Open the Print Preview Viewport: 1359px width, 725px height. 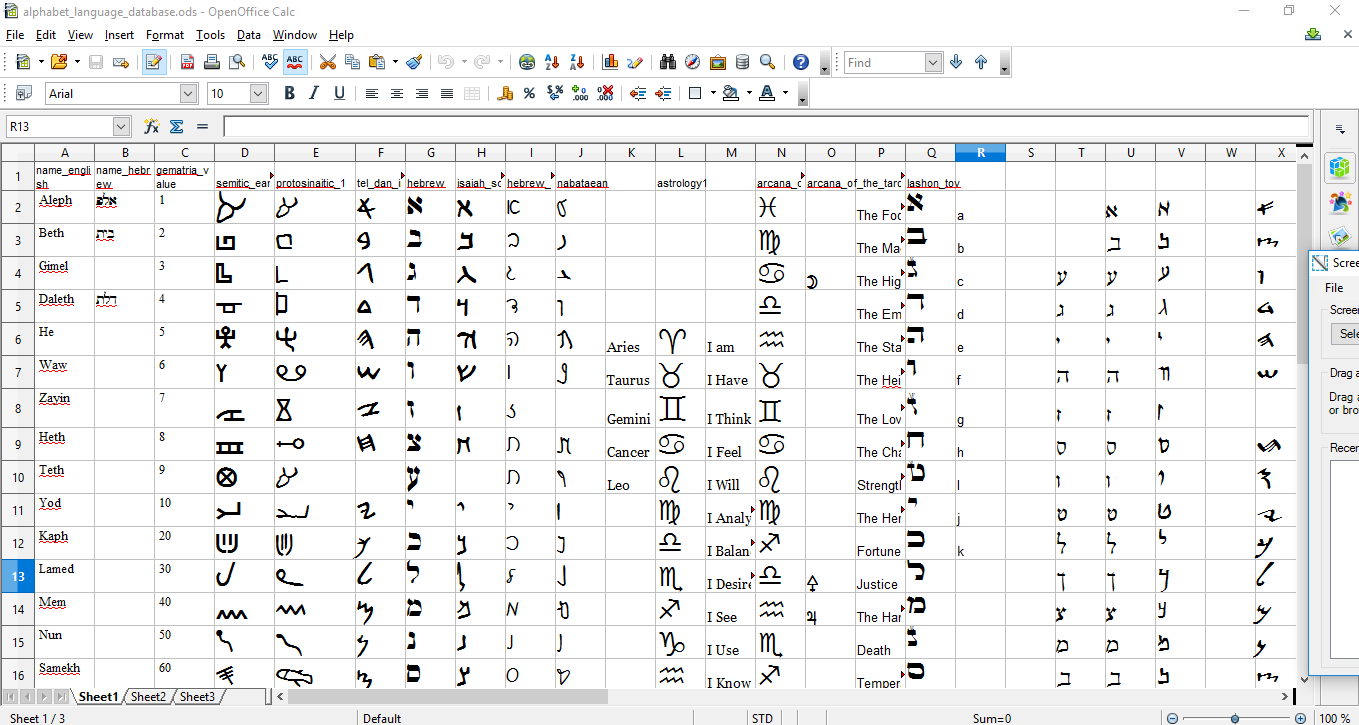pos(238,62)
